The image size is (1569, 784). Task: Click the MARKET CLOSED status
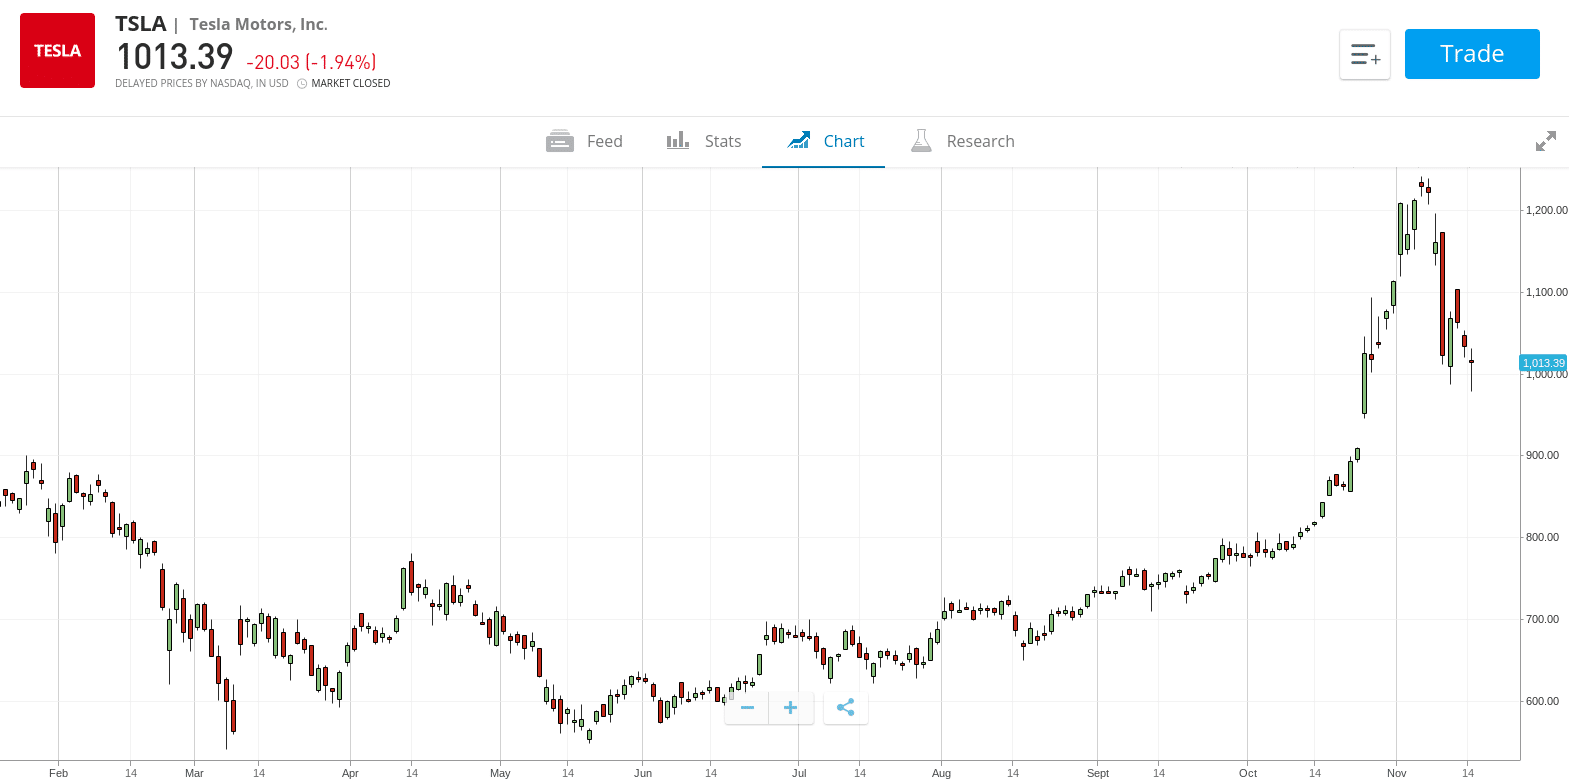point(351,84)
